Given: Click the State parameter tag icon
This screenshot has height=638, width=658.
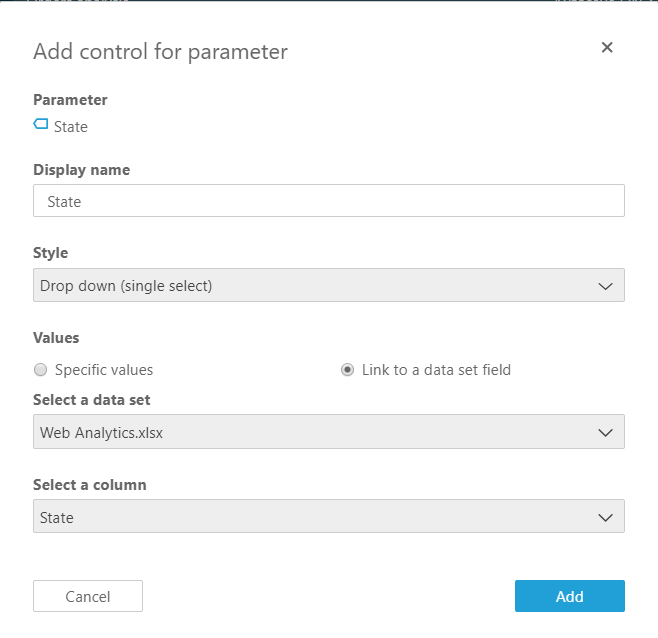Looking at the screenshot, I should pyautogui.click(x=41, y=125).
